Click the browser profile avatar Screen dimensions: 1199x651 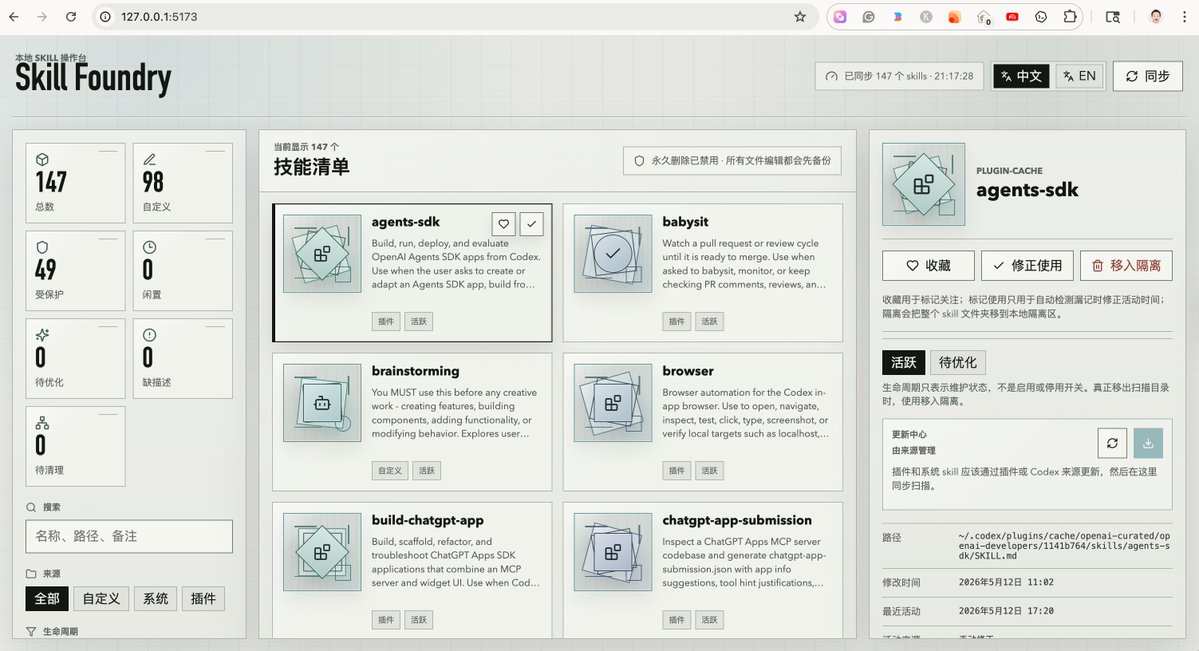[x=1155, y=17]
